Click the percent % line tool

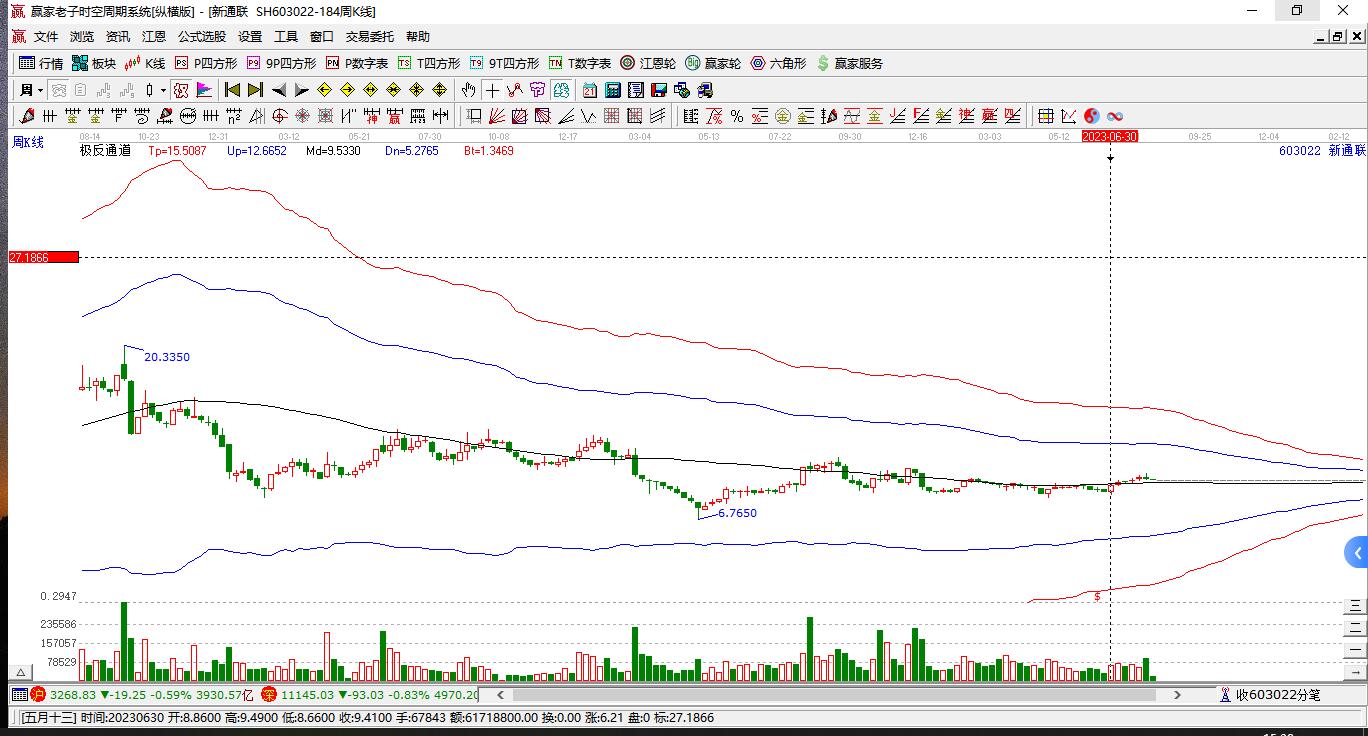(x=736, y=116)
